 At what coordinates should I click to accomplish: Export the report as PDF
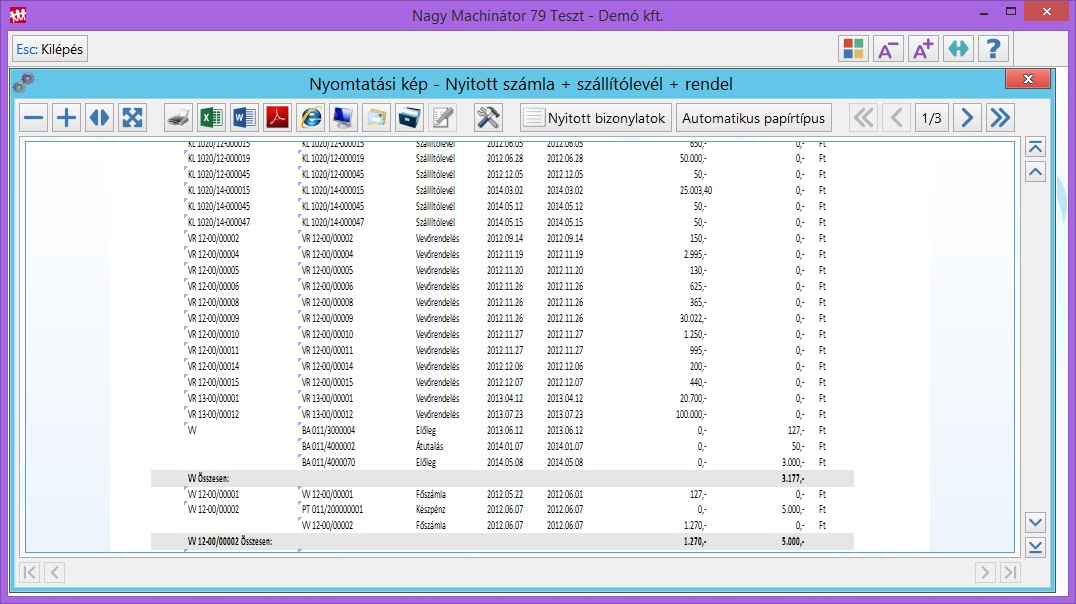(x=277, y=118)
